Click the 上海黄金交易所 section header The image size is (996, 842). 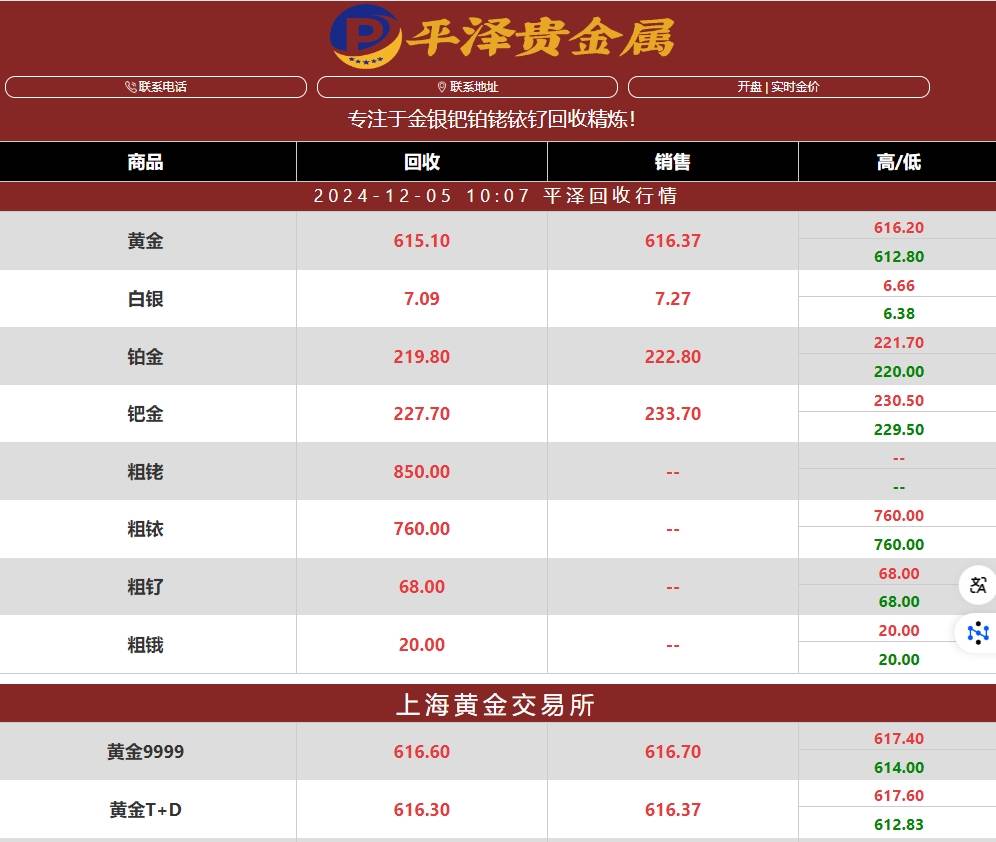495,704
